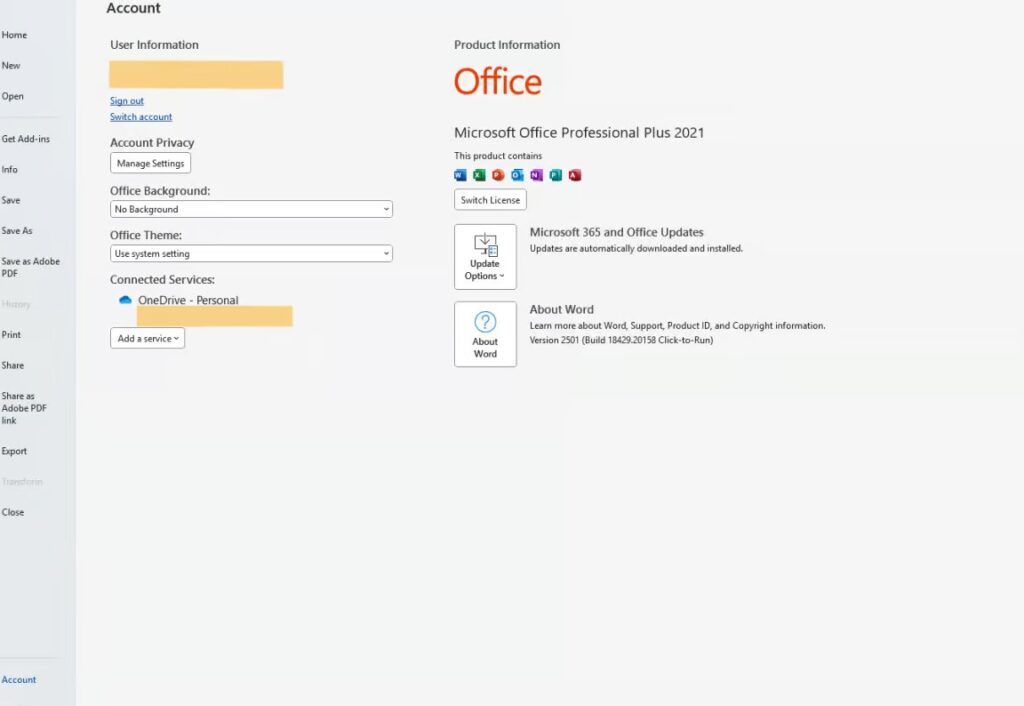Screen dimensions: 1024x706
Task: Expand the Office Background dropdown
Action: [x=251, y=209]
